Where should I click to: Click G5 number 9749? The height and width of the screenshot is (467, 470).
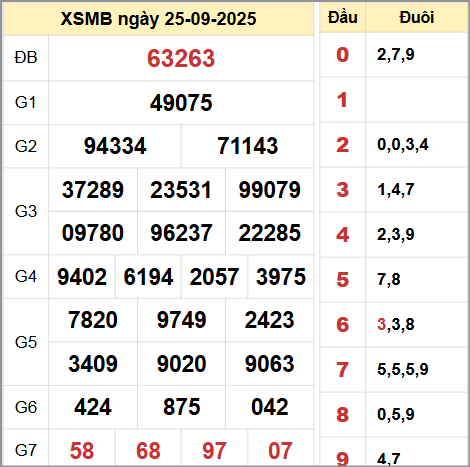(x=181, y=320)
